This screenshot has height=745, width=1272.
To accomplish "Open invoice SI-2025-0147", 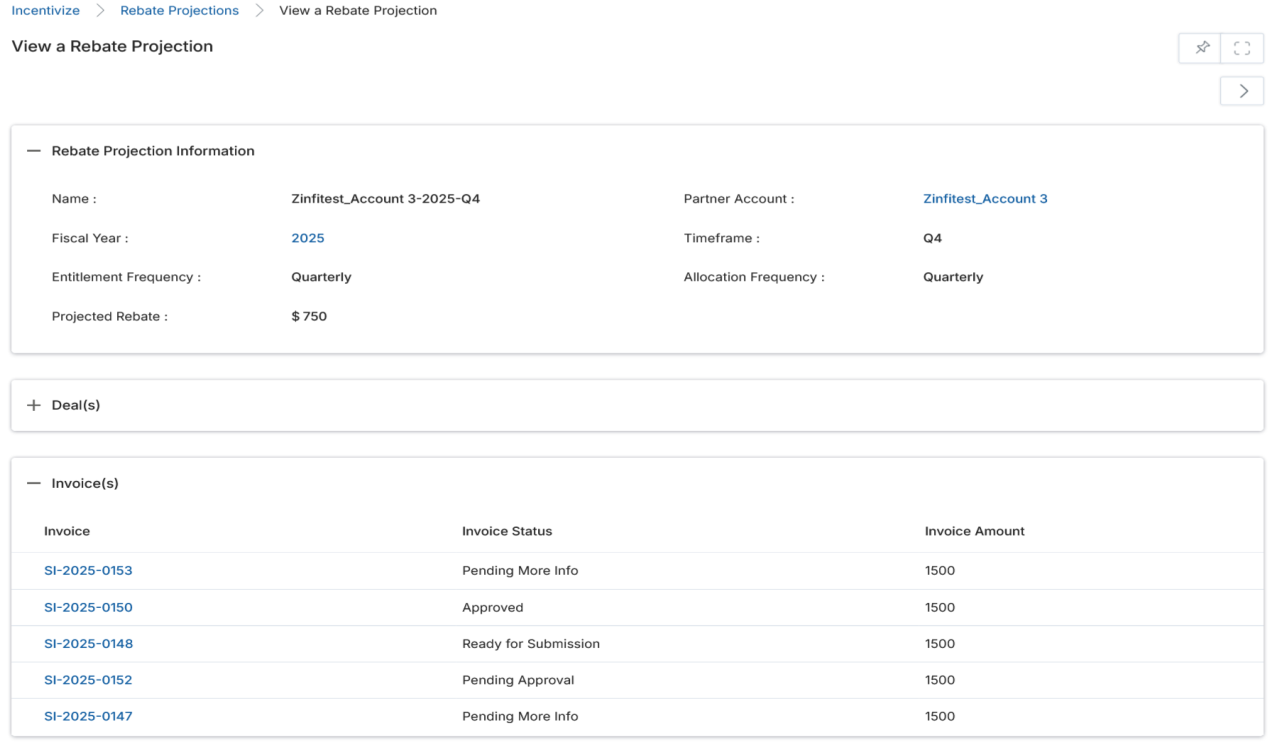I will tap(88, 716).
